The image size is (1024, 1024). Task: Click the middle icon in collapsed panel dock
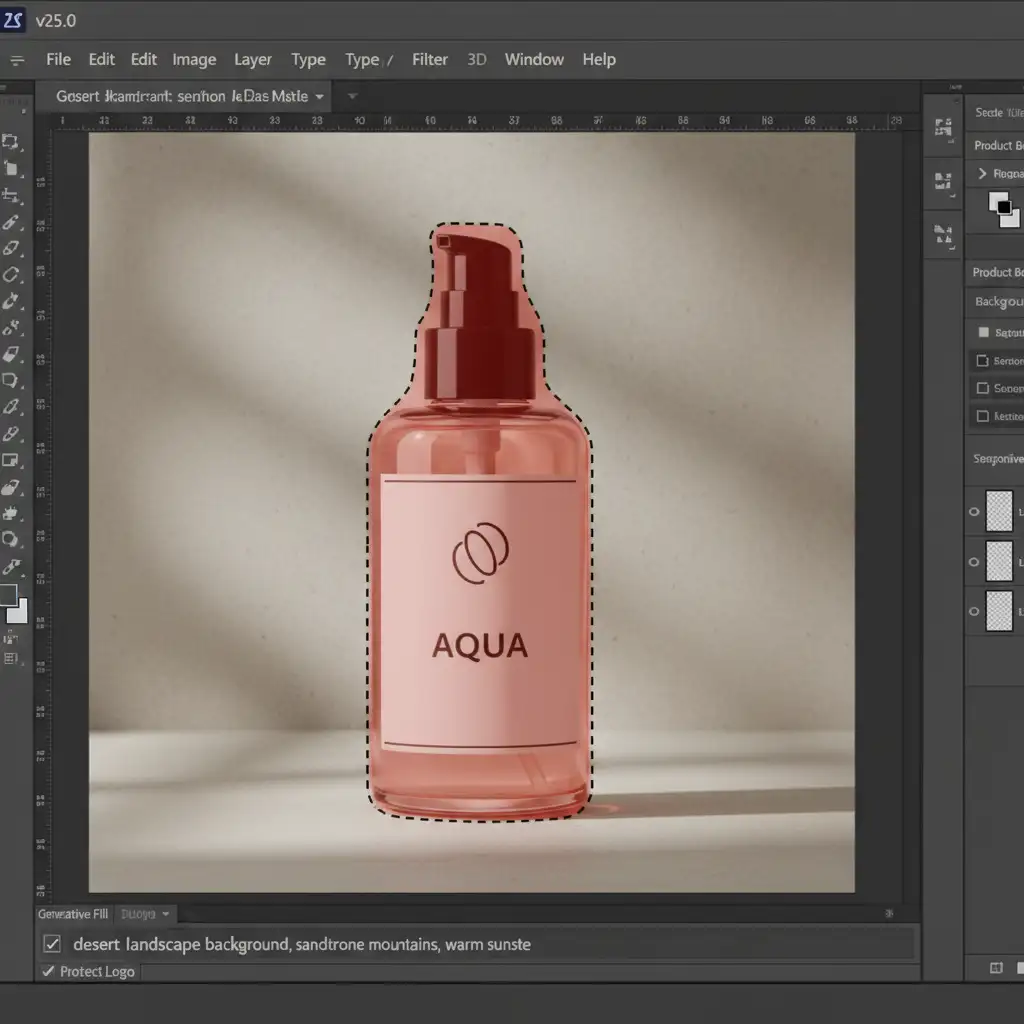coord(943,181)
